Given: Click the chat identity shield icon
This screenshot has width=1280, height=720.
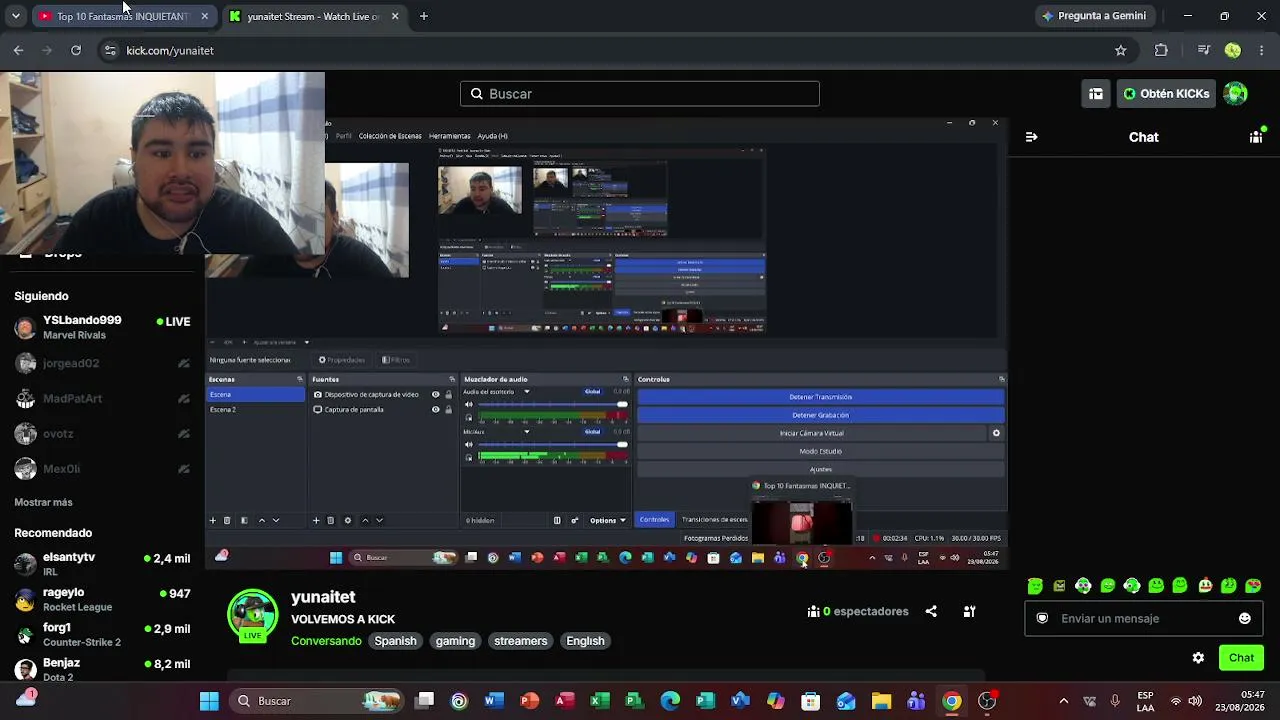Looking at the screenshot, I should click(x=1042, y=618).
